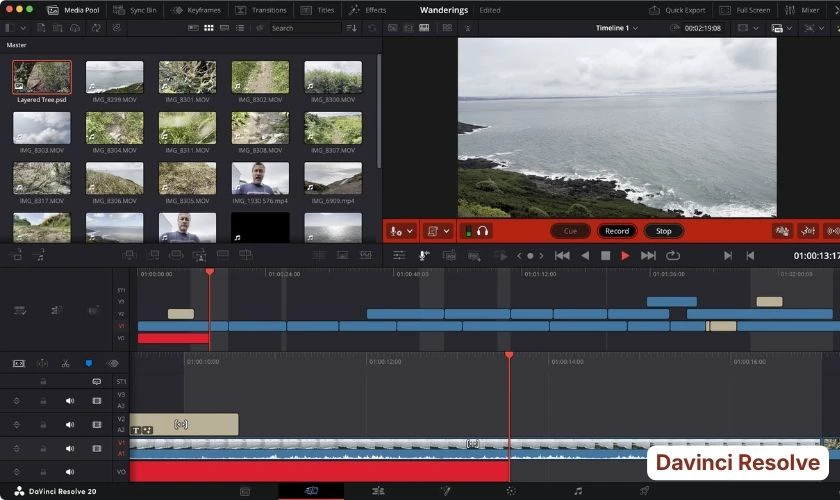
Task: Open the Media Pool panel
Action: (73, 10)
